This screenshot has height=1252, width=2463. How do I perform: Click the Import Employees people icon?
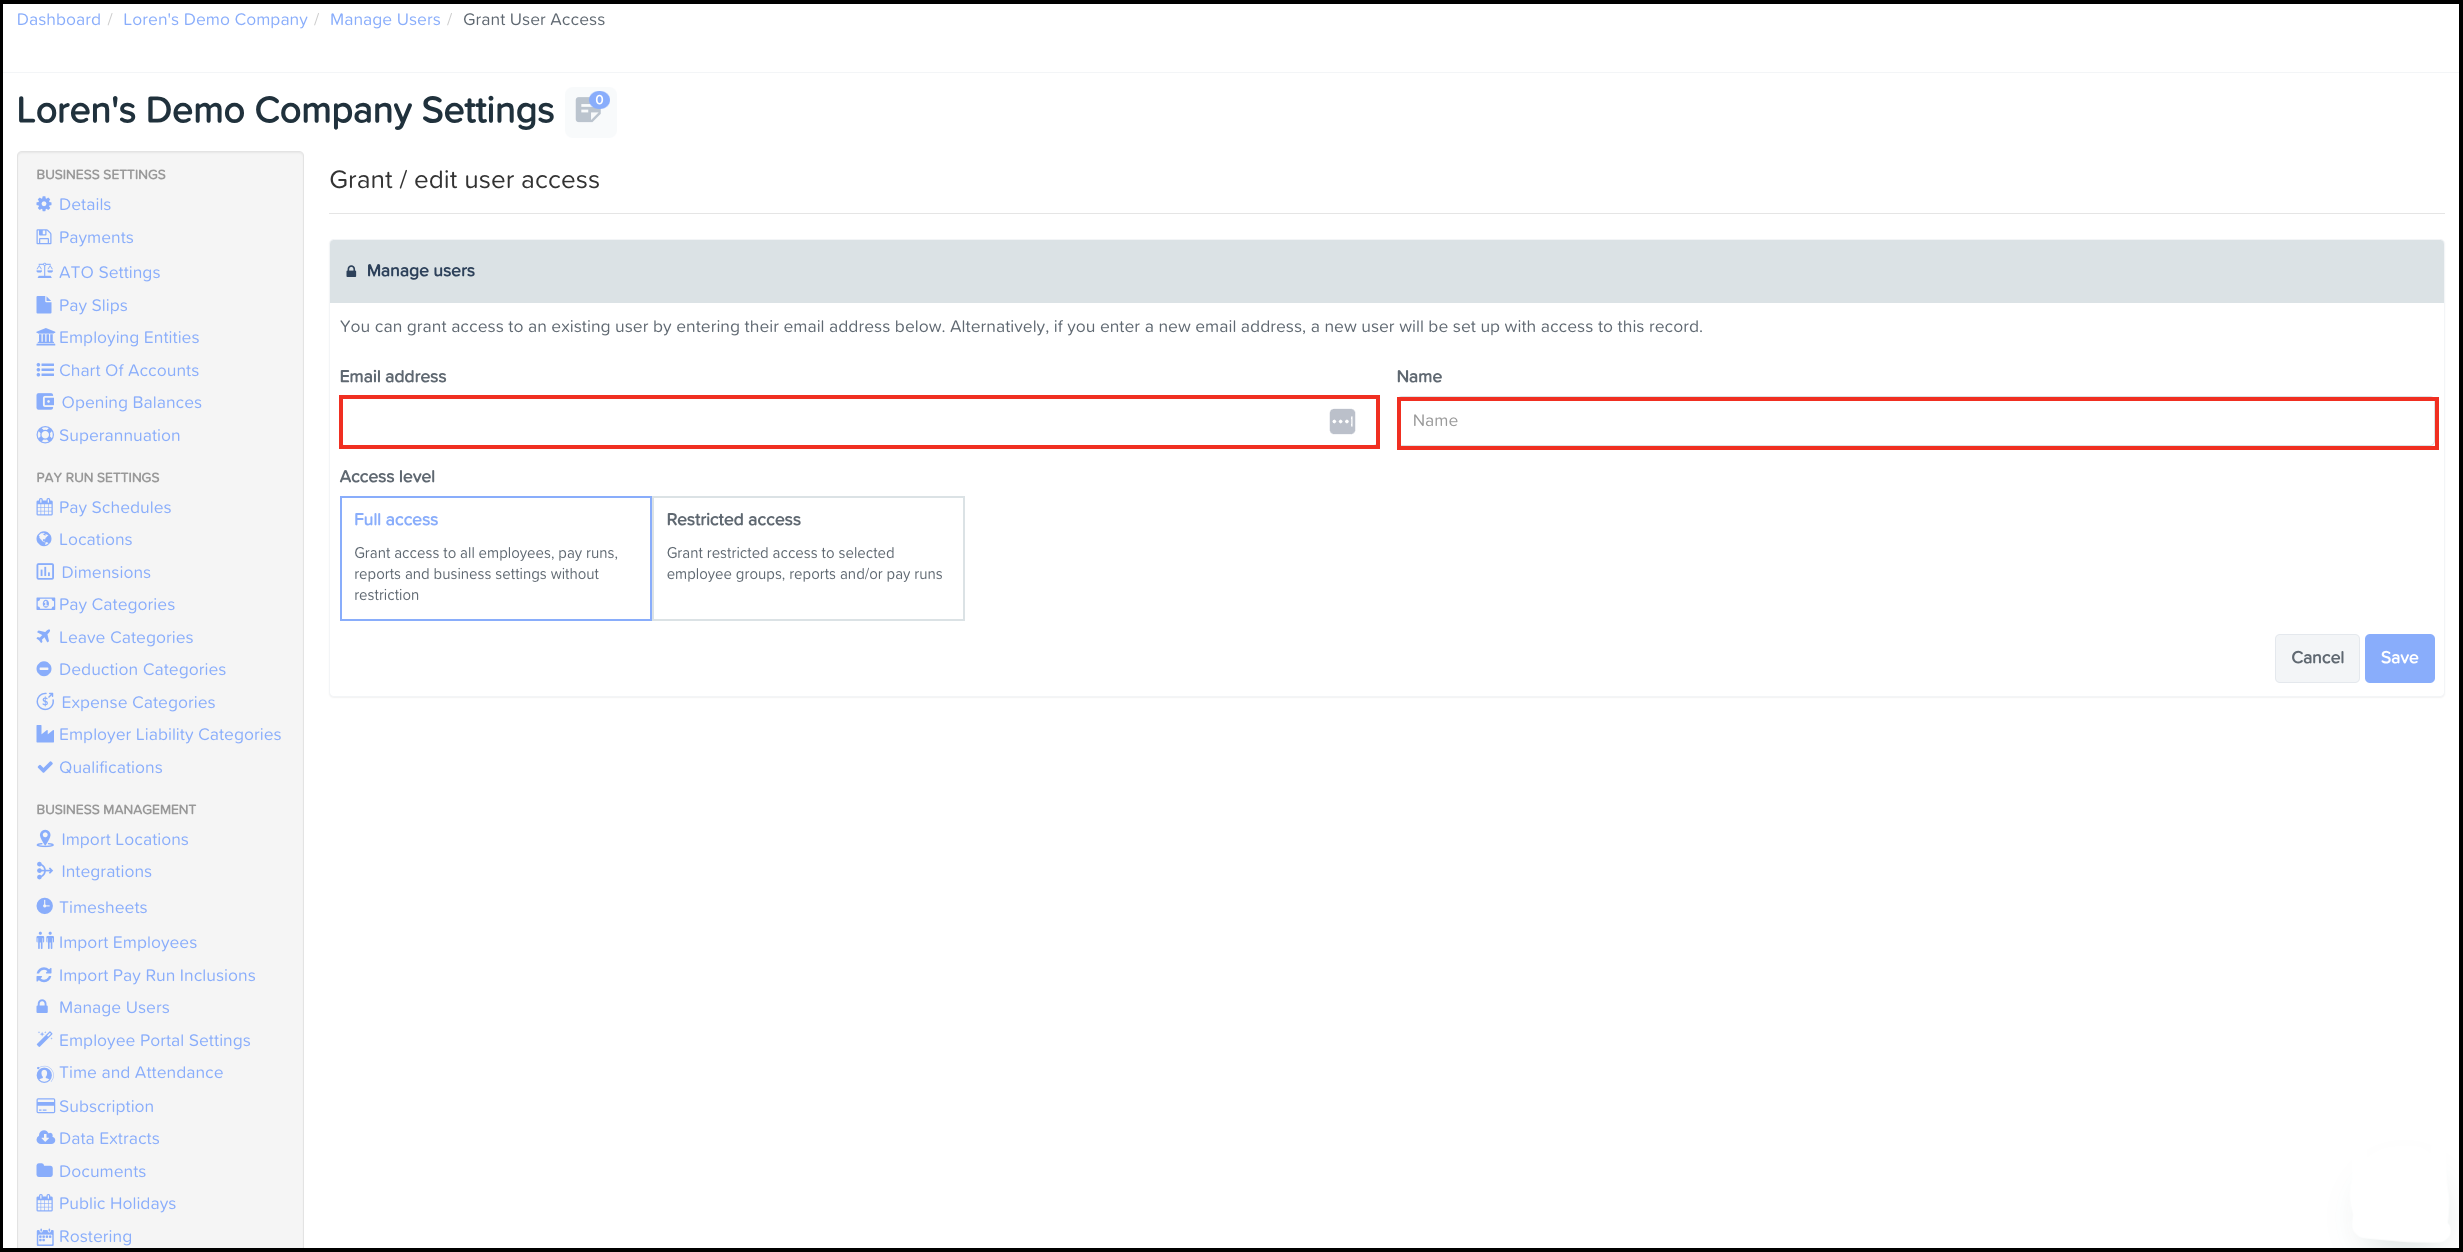point(45,941)
